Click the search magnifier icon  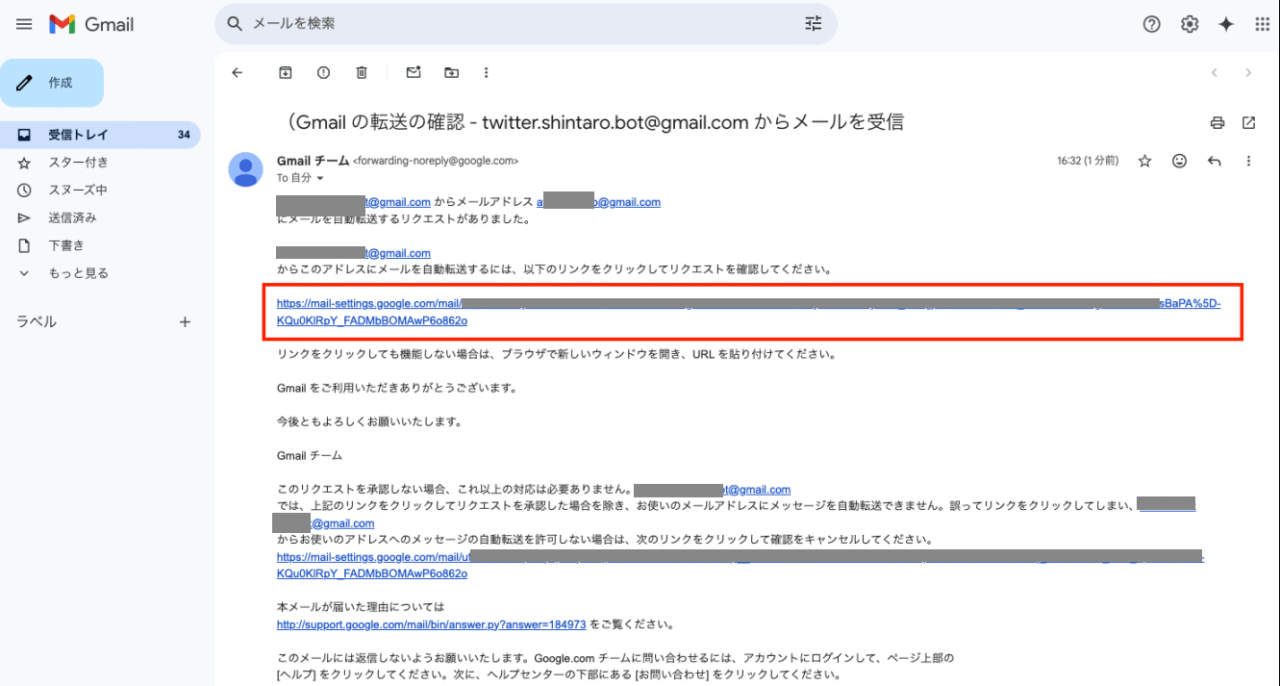(x=235, y=24)
